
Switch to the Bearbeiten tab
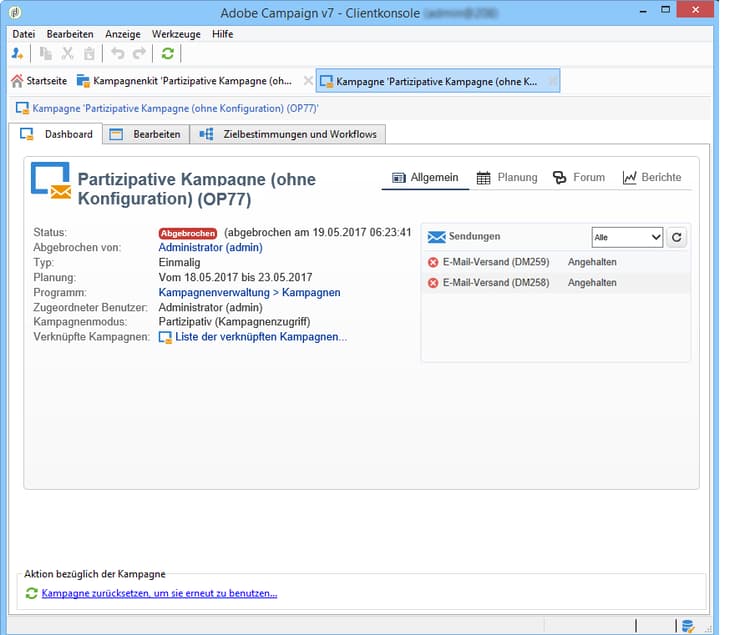(145, 134)
